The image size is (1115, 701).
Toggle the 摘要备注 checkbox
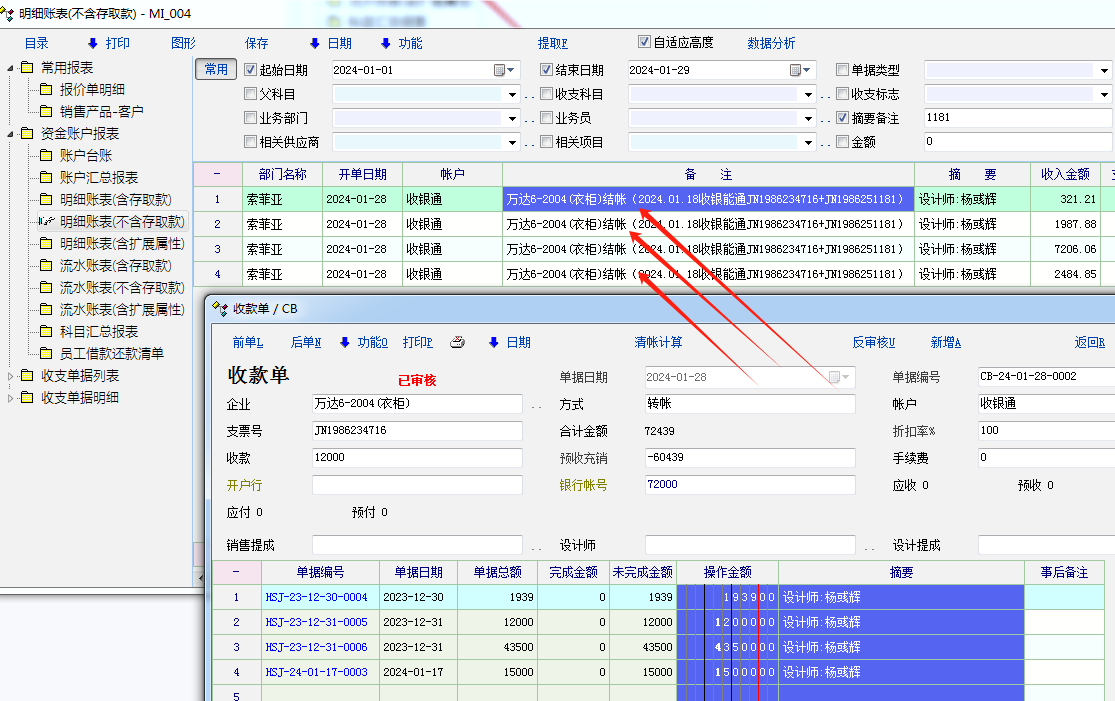coord(842,118)
